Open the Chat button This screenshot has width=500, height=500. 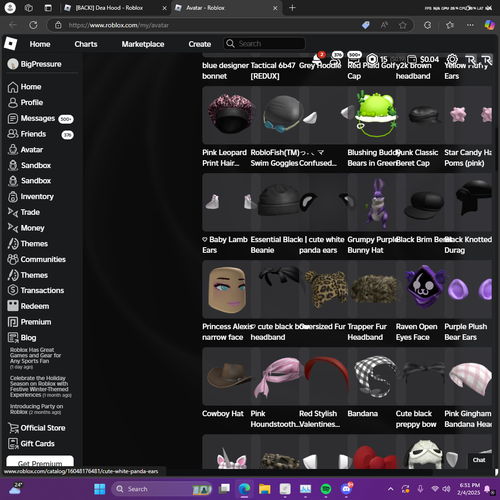click(479, 460)
